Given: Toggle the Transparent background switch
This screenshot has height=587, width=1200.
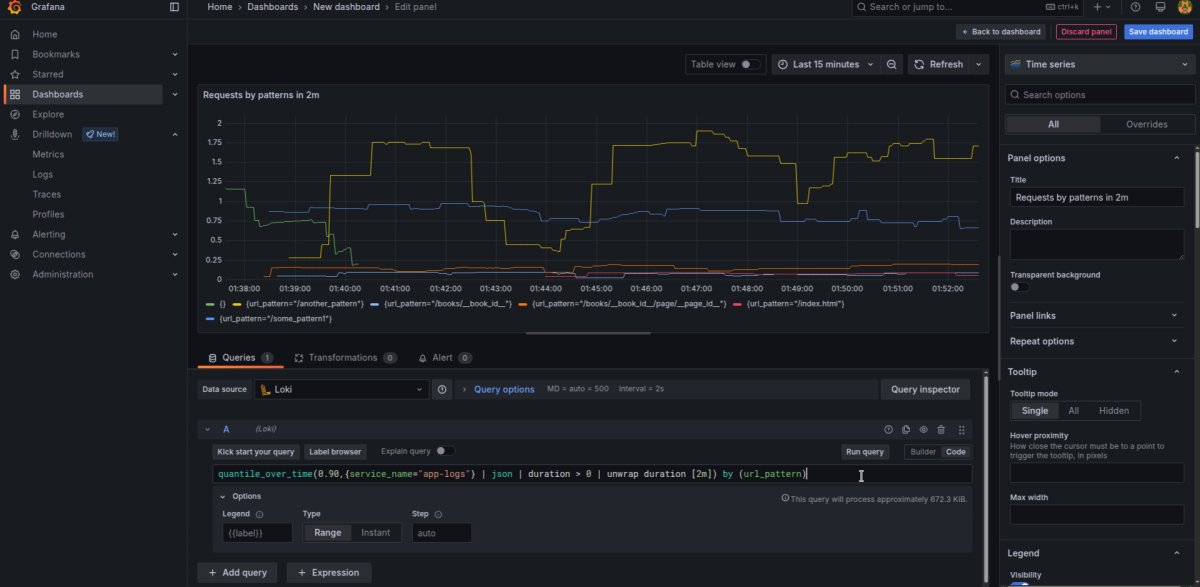Looking at the screenshot, I should [1019, 287].
